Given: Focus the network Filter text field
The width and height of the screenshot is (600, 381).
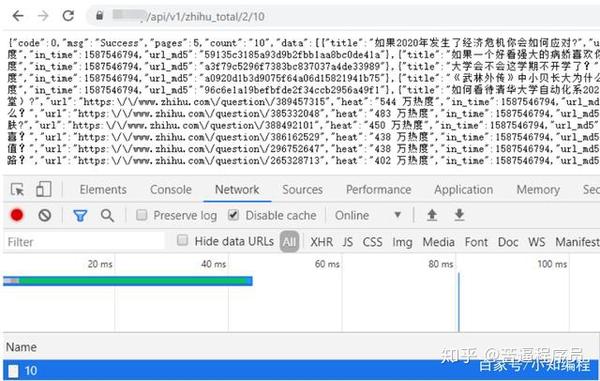Looking at the screenshot, I should (84, 242).
